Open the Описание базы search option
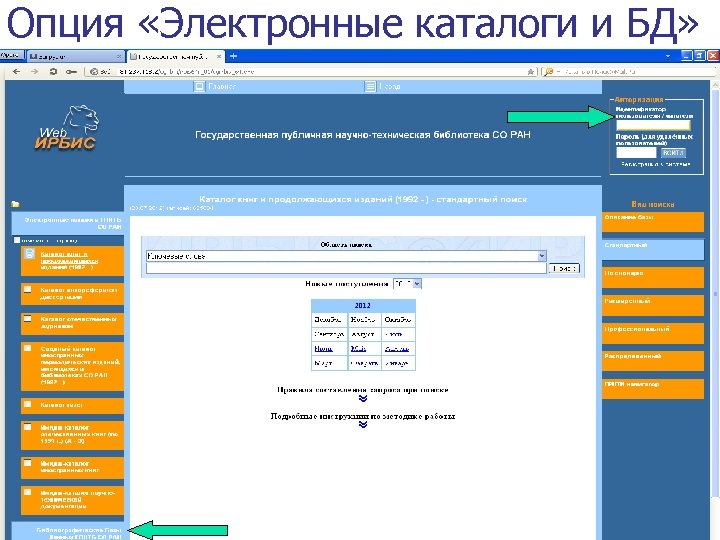Image resolution: width=720 pixels, height=540 pixels. click(653, 222)
